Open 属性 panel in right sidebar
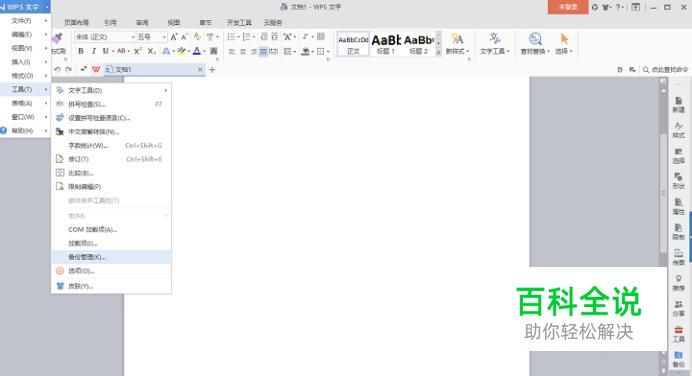The width and height of the screenshot is (692, 376). point(678,207)
